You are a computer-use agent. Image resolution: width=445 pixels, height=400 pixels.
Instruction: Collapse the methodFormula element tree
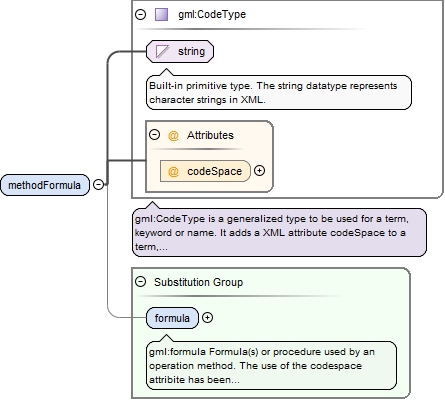(98, 184)
